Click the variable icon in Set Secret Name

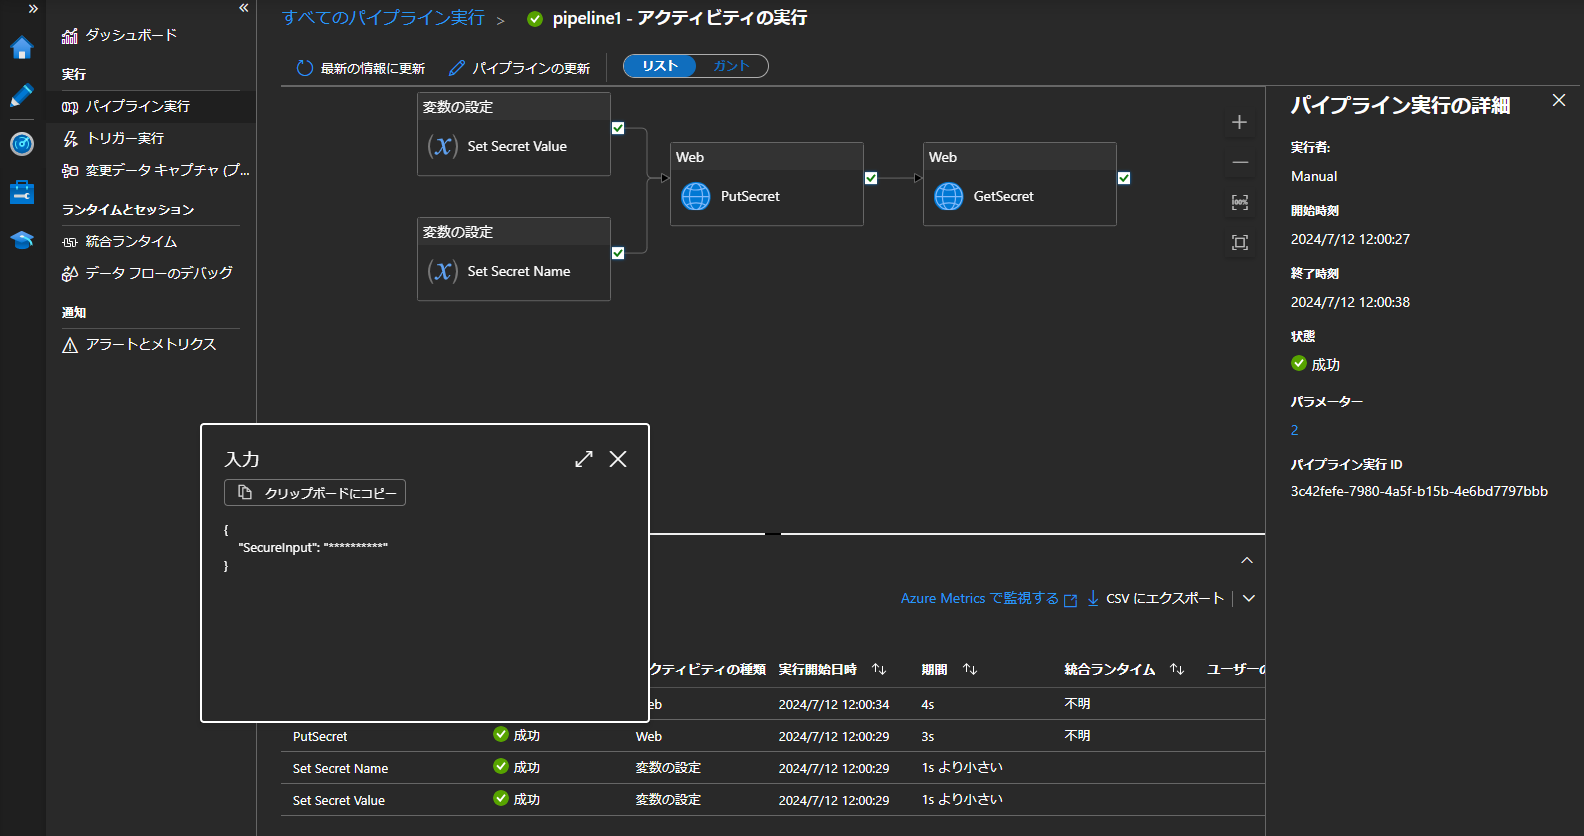pos(443,271)
